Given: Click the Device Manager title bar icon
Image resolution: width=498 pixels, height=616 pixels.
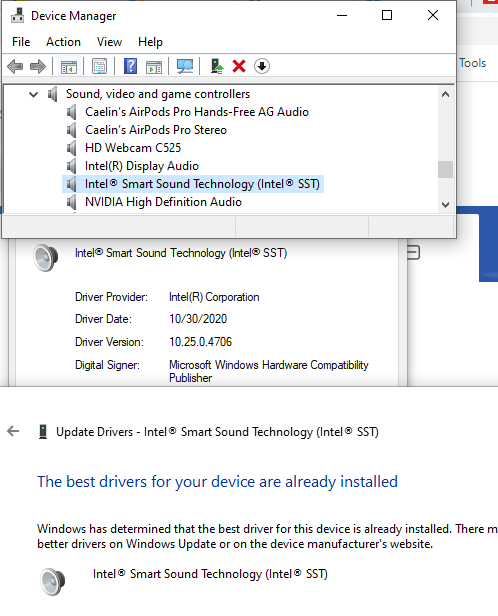Looking at the screenshot, I should point(17,16).
